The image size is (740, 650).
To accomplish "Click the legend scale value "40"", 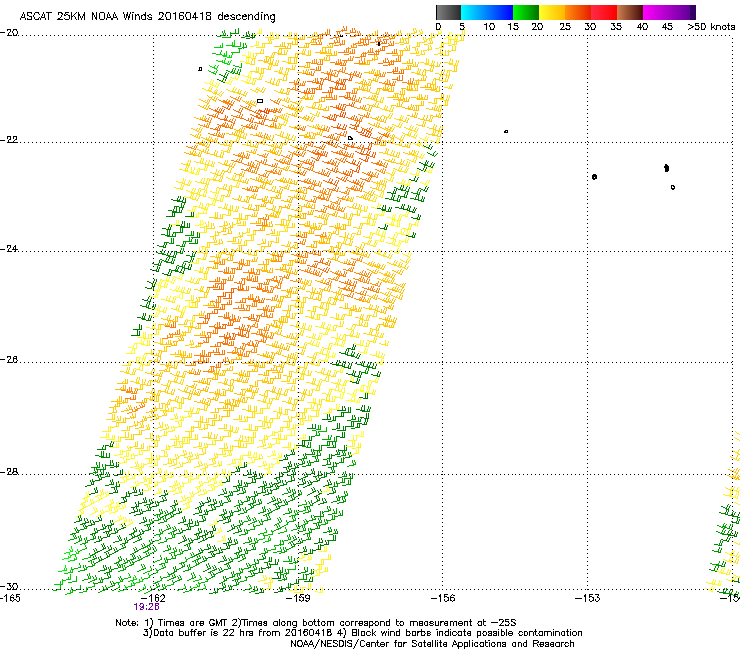I will 642,27.
